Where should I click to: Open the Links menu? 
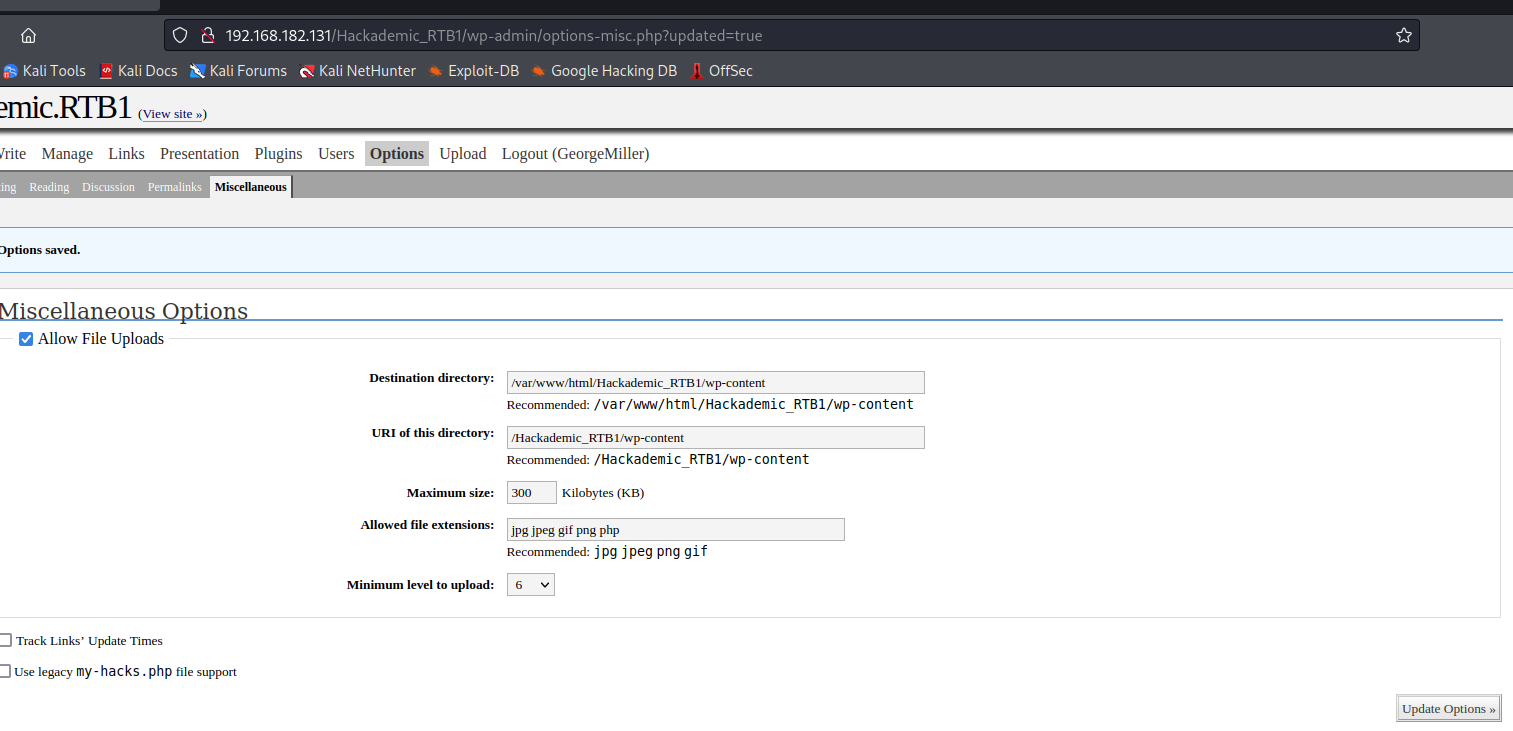pyautogui.click(x=127, y=154)
